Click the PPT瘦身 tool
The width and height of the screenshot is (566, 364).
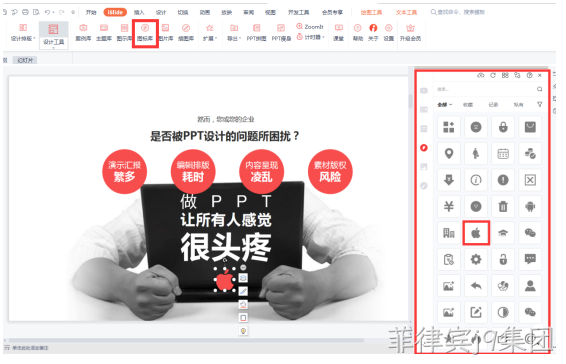(281, 32)
